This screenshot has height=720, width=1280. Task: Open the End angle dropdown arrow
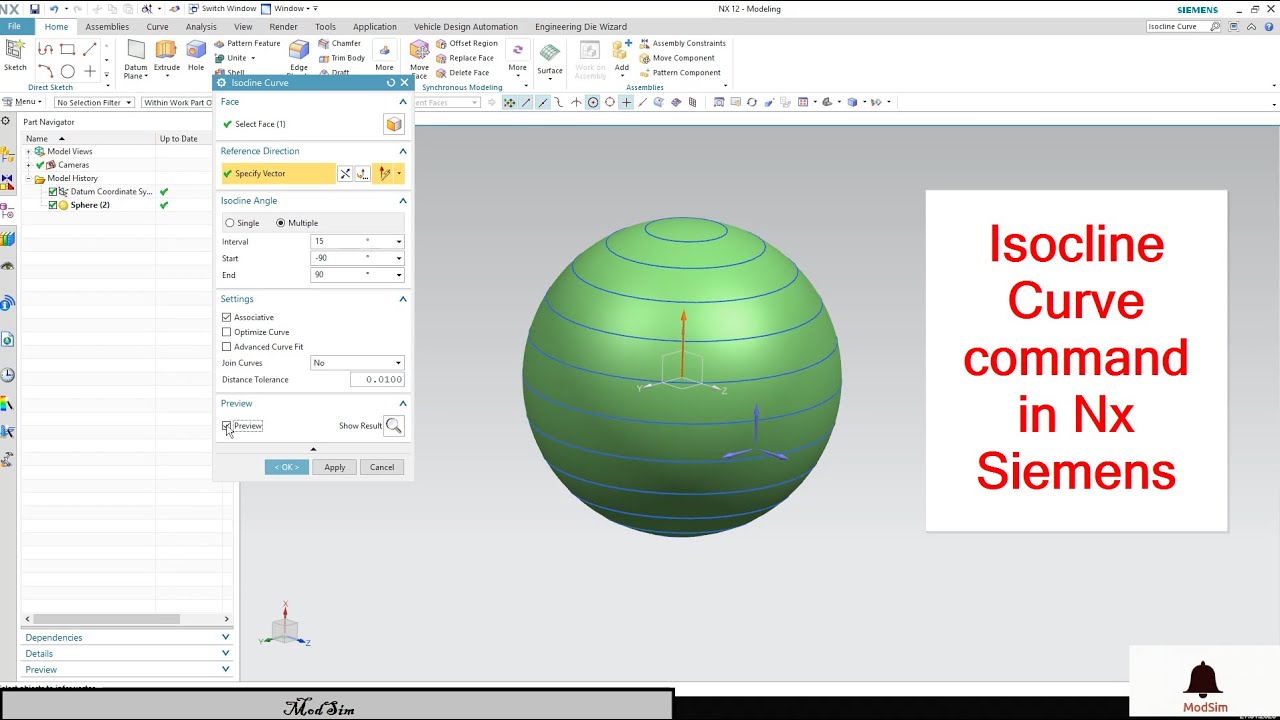click(x=398, y=275)
